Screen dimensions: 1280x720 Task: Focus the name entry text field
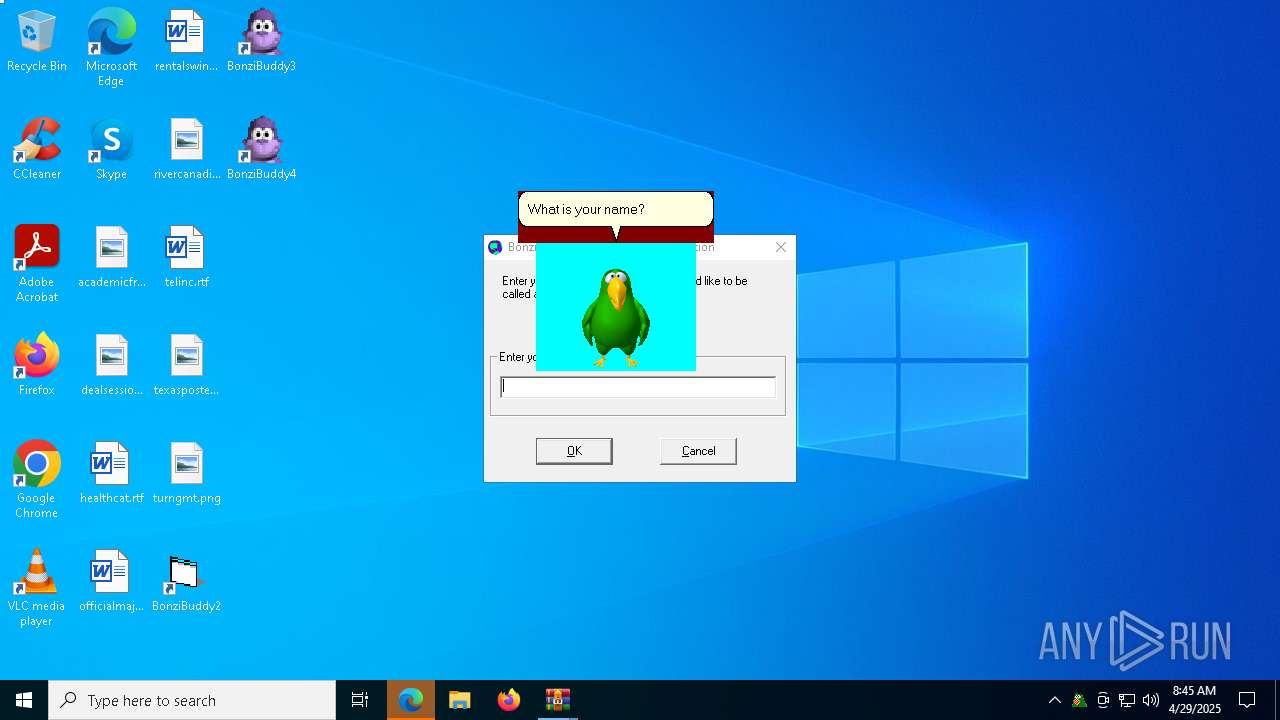638,387
